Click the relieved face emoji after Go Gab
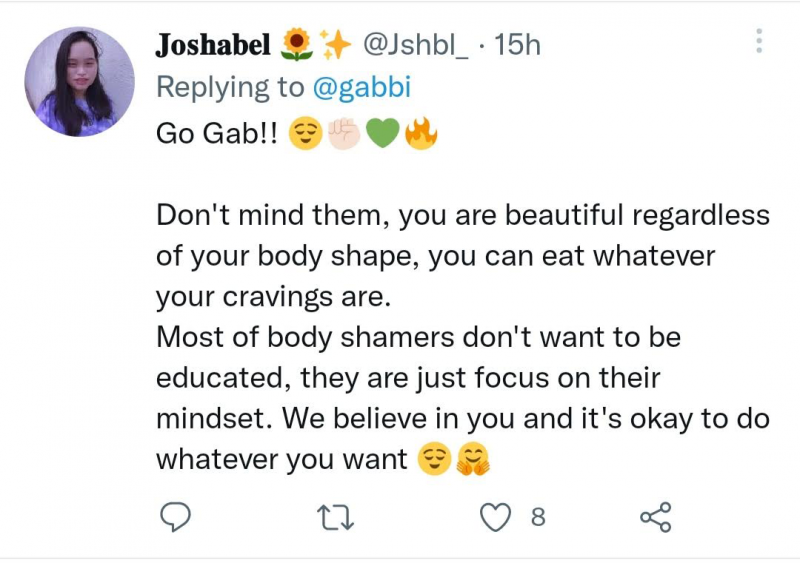 (305, 133)
